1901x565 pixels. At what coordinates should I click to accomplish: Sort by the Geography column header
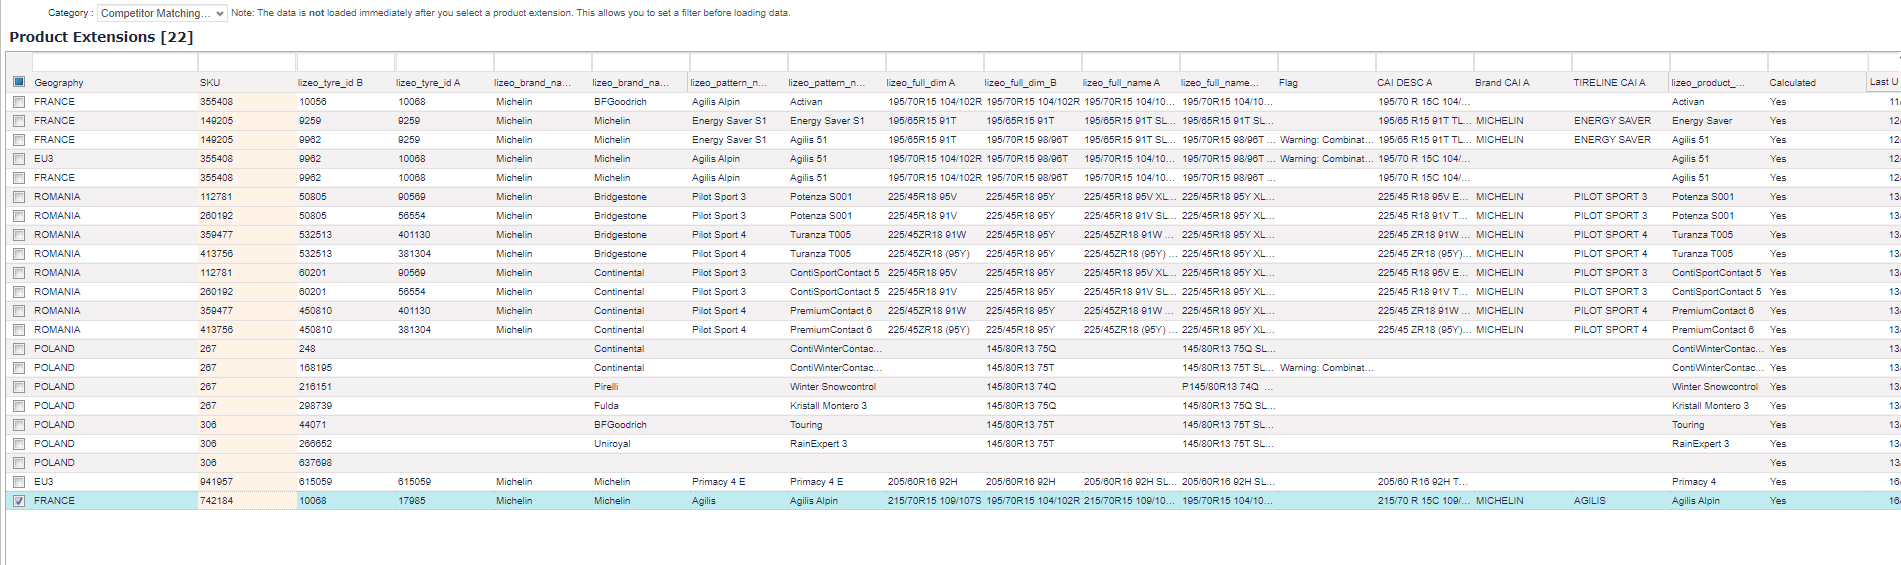coord(59,83)
